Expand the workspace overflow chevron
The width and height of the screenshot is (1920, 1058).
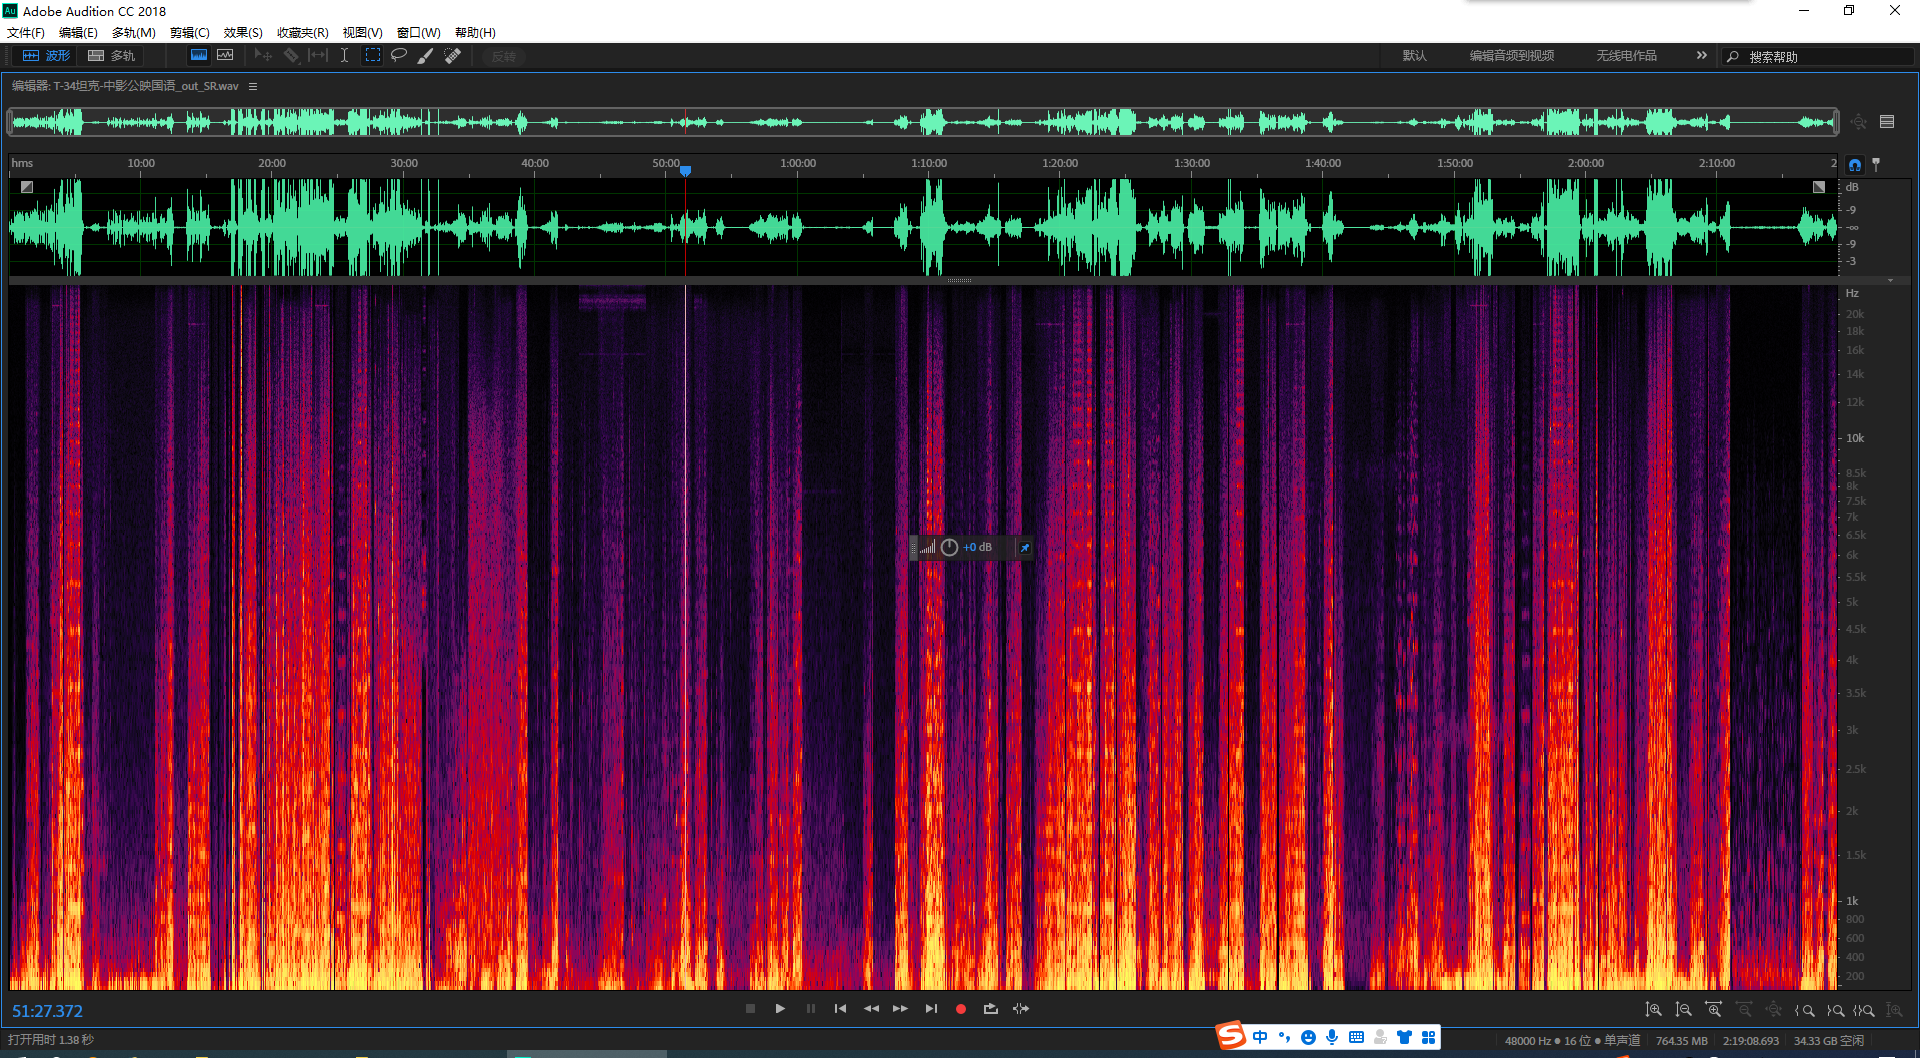(x=1701, y=56)
